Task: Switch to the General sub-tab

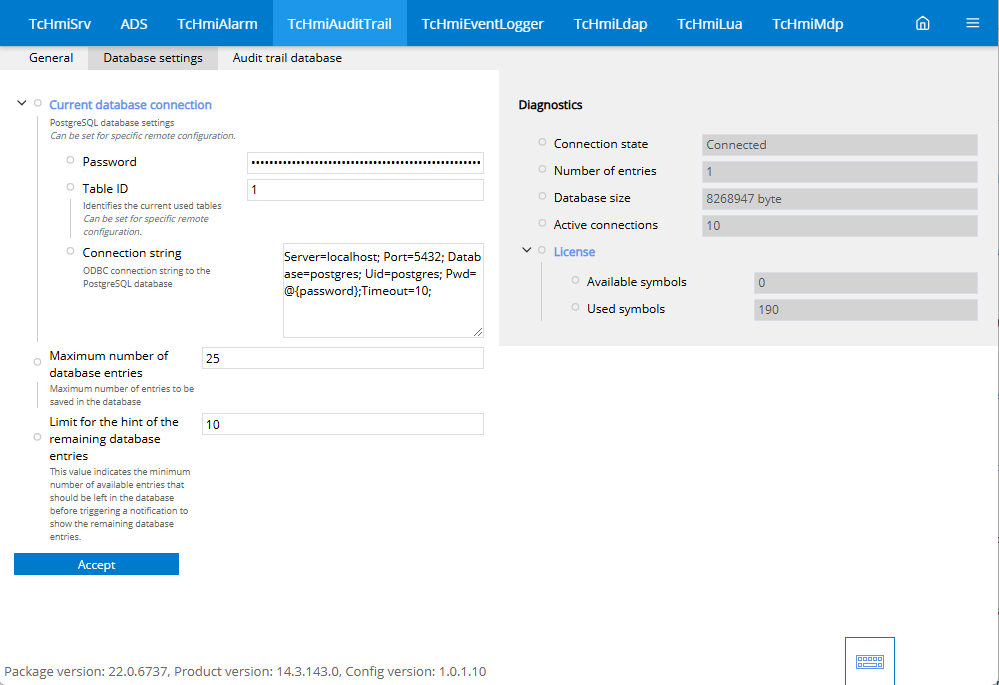Action: pyautogui.click(x=51, y=58)
